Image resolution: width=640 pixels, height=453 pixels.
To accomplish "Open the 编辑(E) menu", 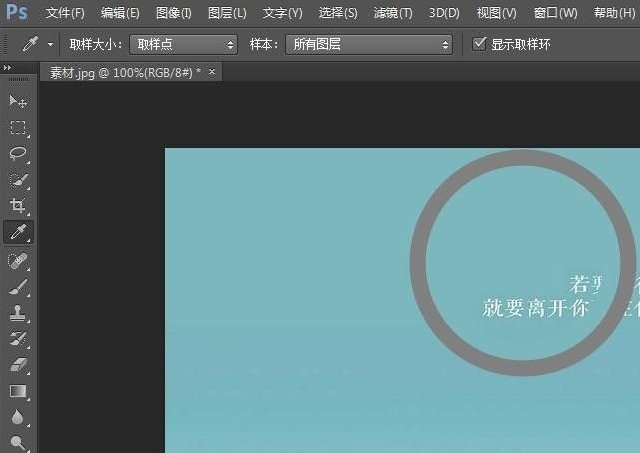I will point(120,13).
